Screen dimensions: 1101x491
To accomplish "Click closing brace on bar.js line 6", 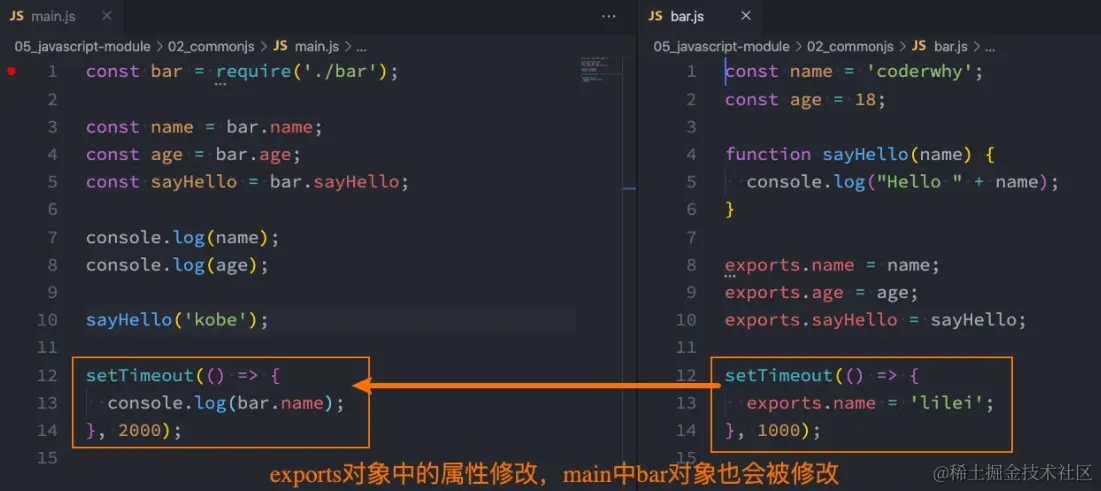I will [x=730, y=209].
